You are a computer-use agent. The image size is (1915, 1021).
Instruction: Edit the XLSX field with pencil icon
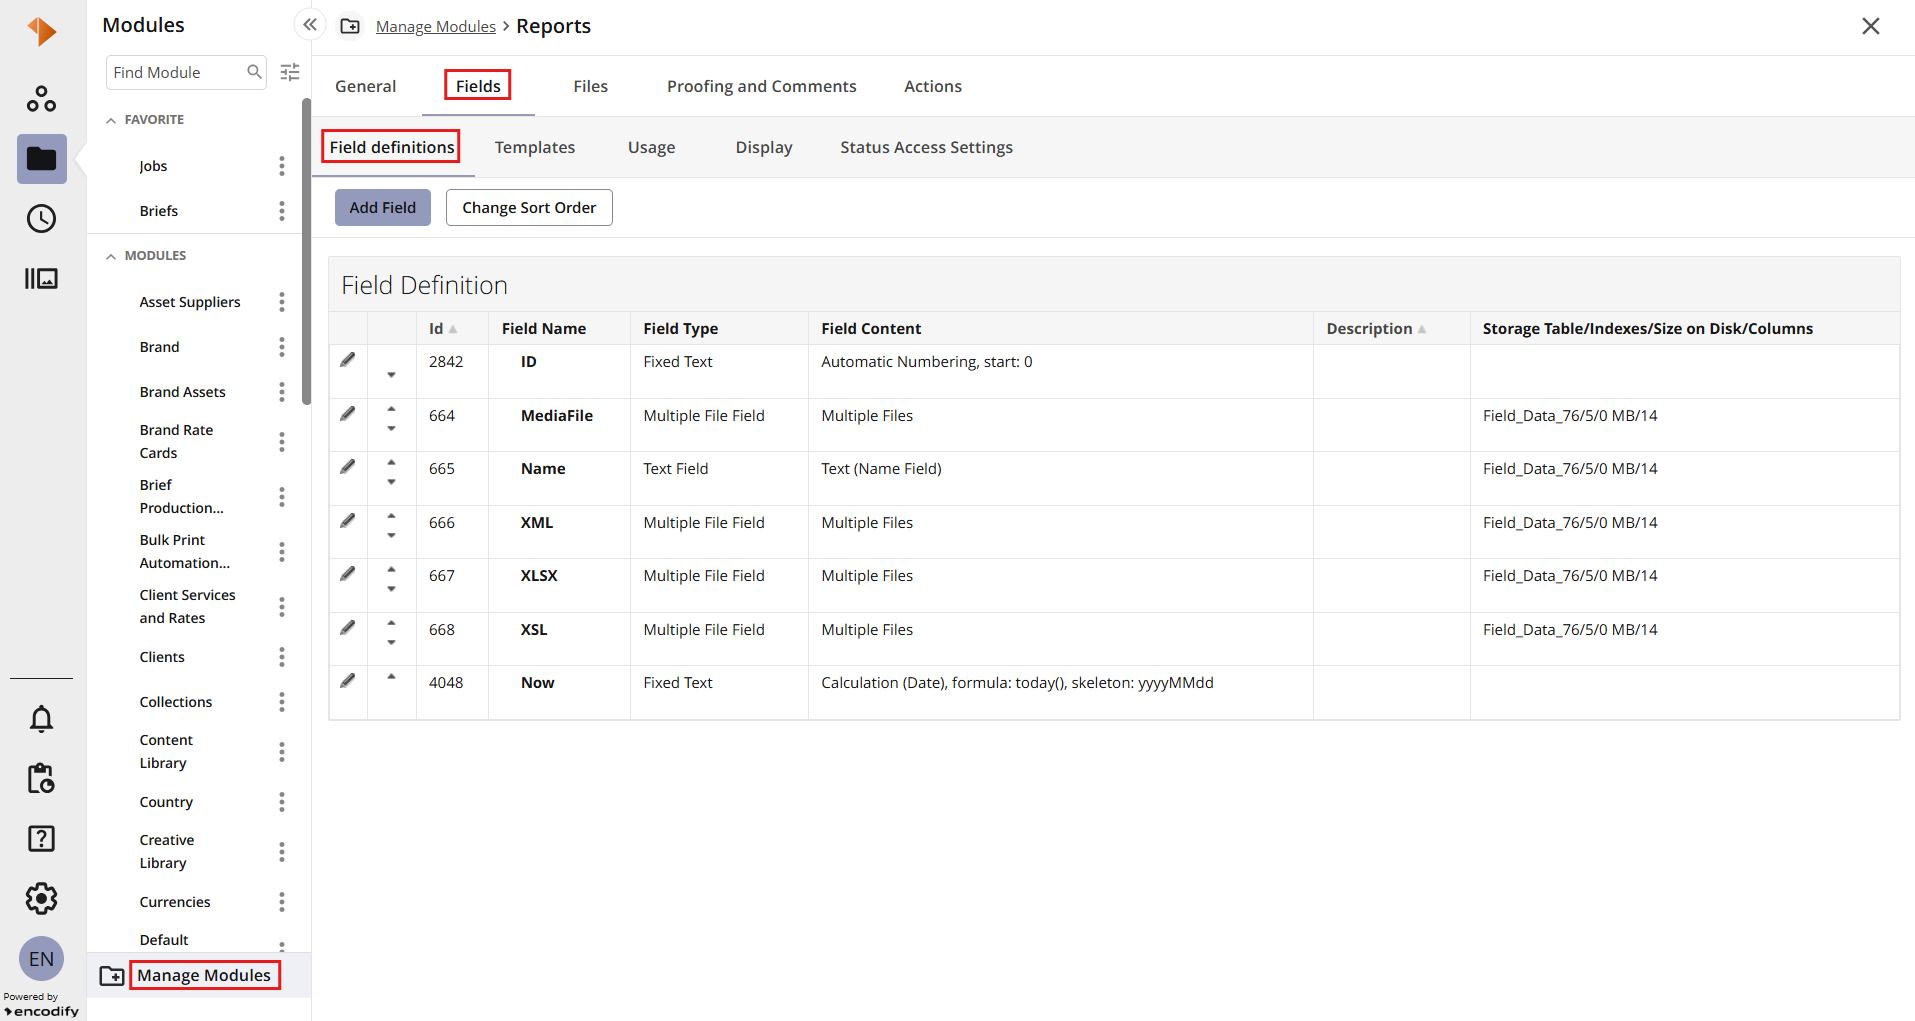[x=347, y=574]
